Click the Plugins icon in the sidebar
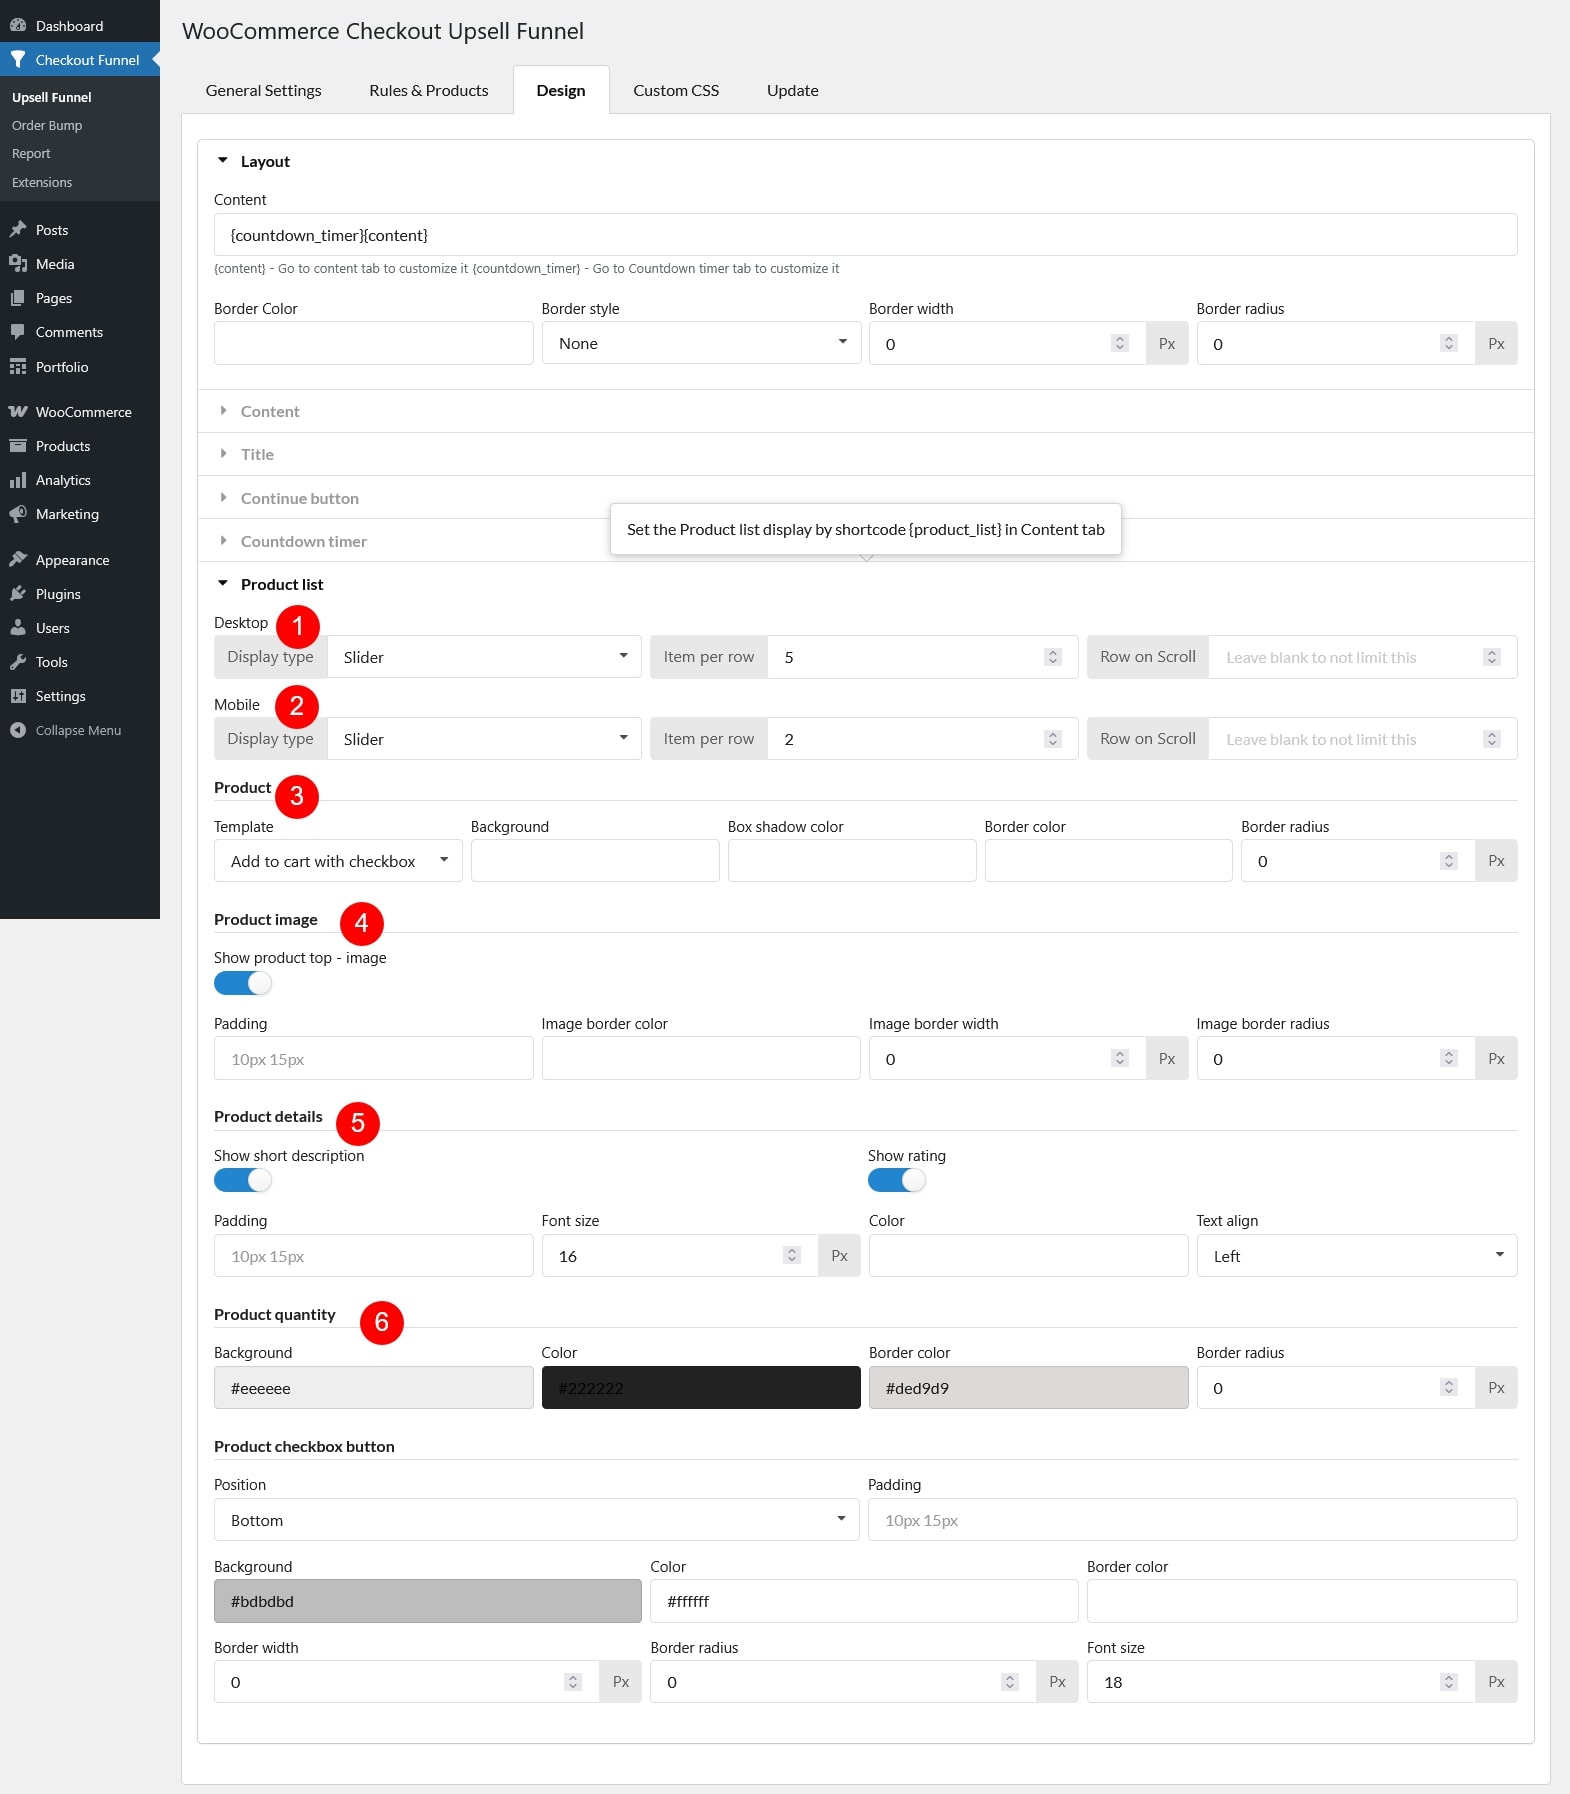 point(18,594)
